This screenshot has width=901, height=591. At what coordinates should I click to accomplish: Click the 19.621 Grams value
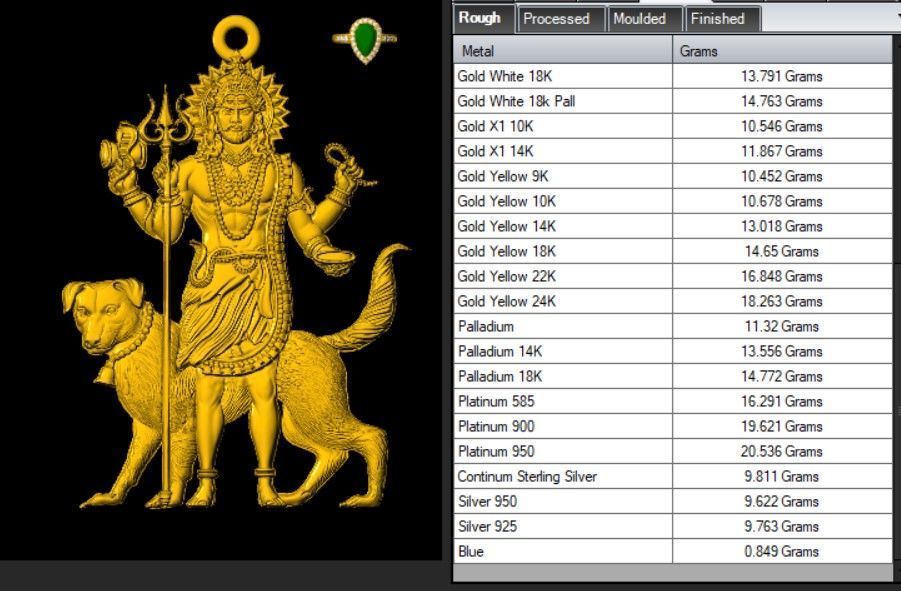(x=781, y=426)
